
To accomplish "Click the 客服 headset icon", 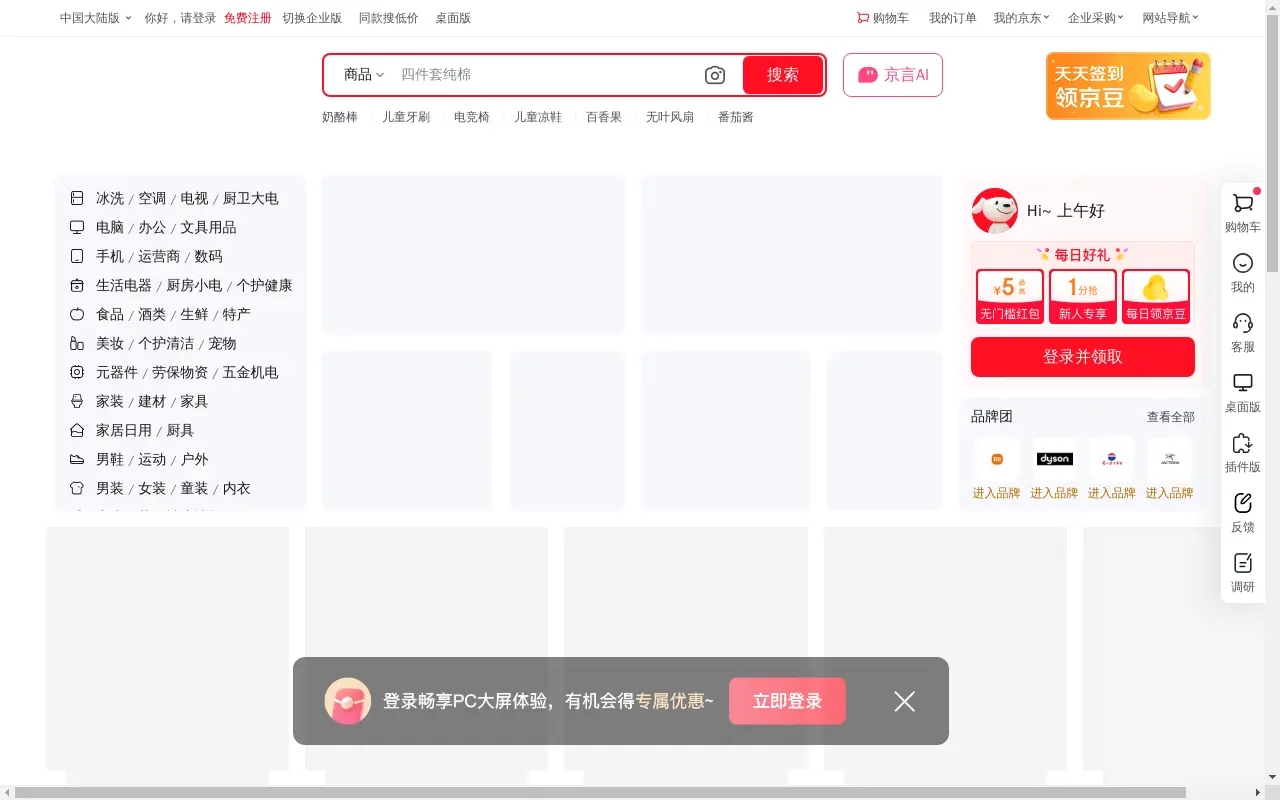I will (x=1243, y=323).
